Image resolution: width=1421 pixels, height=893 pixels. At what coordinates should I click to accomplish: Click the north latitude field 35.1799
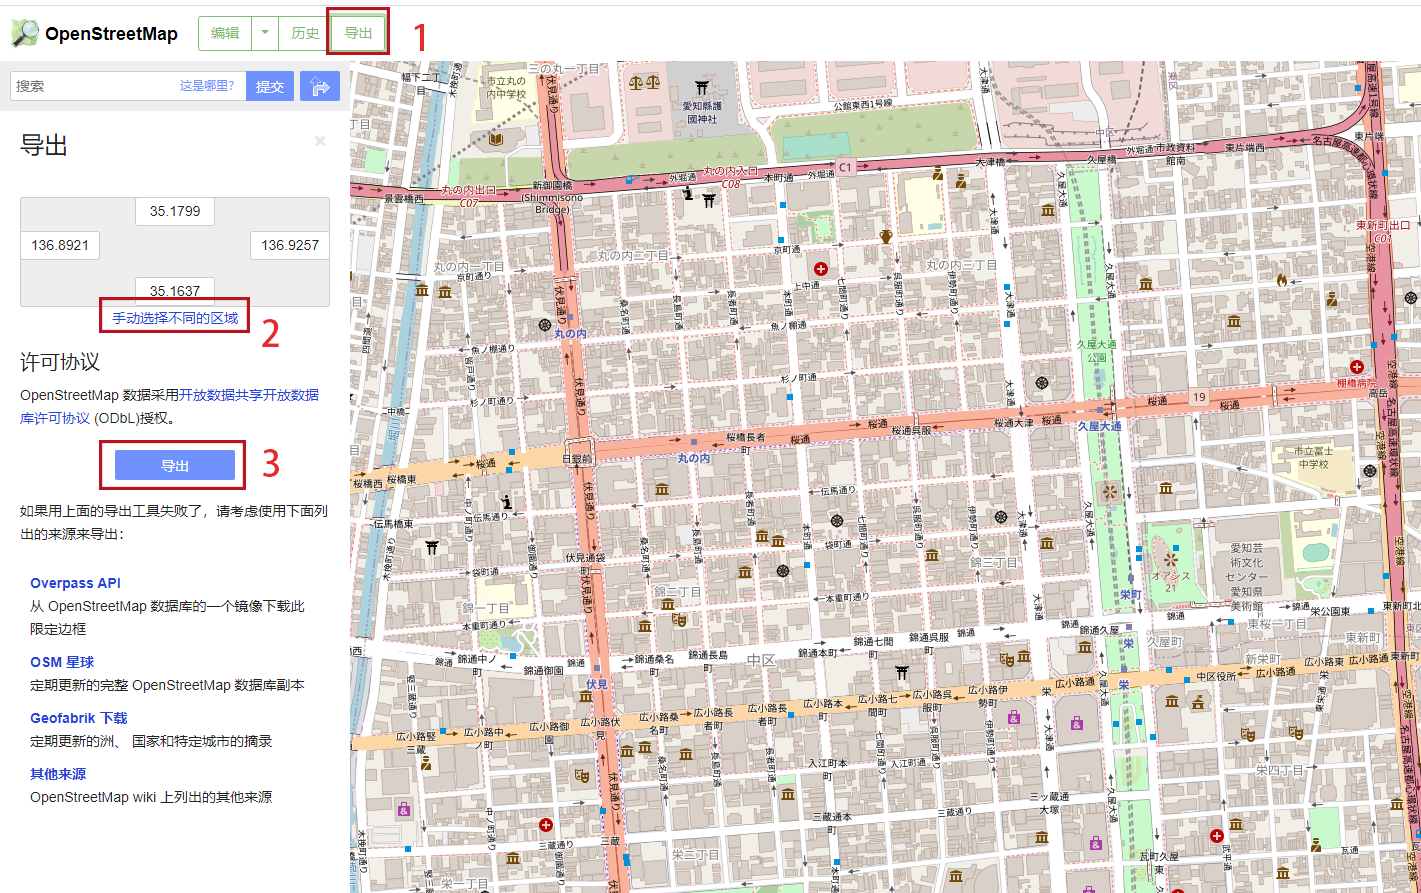click(175, 211)
